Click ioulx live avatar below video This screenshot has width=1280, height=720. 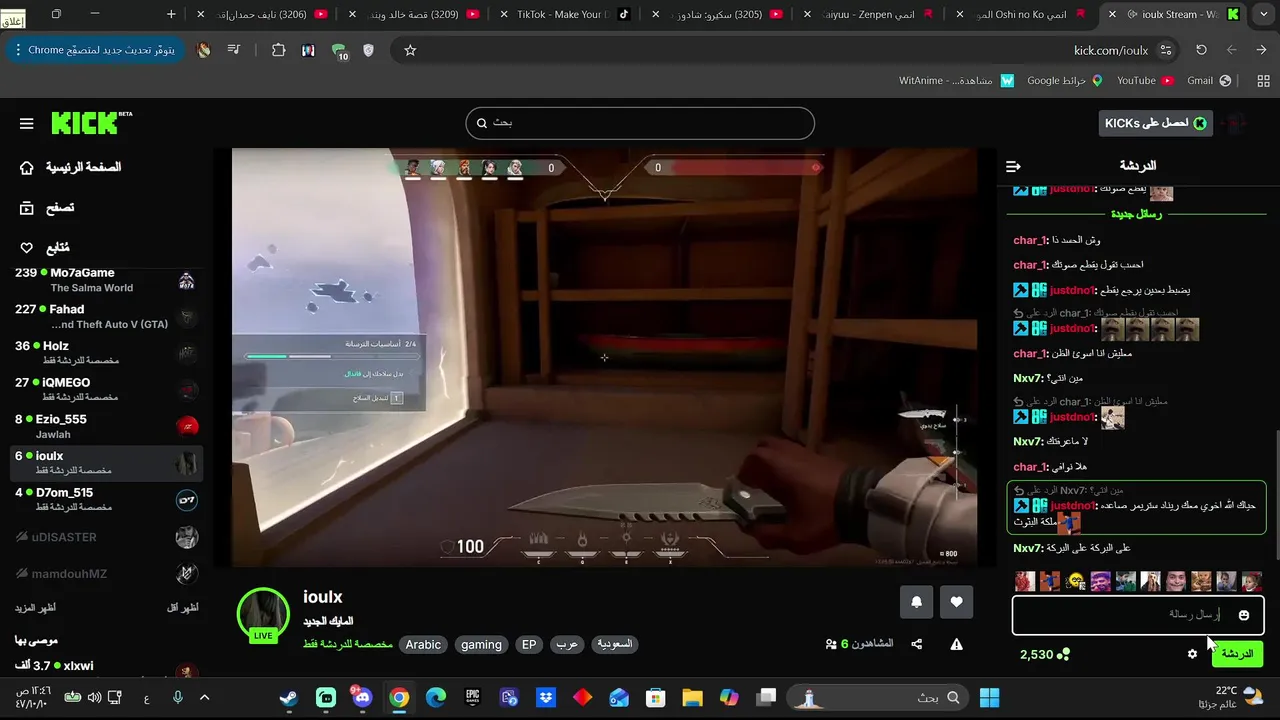click(x=263, y=614)
